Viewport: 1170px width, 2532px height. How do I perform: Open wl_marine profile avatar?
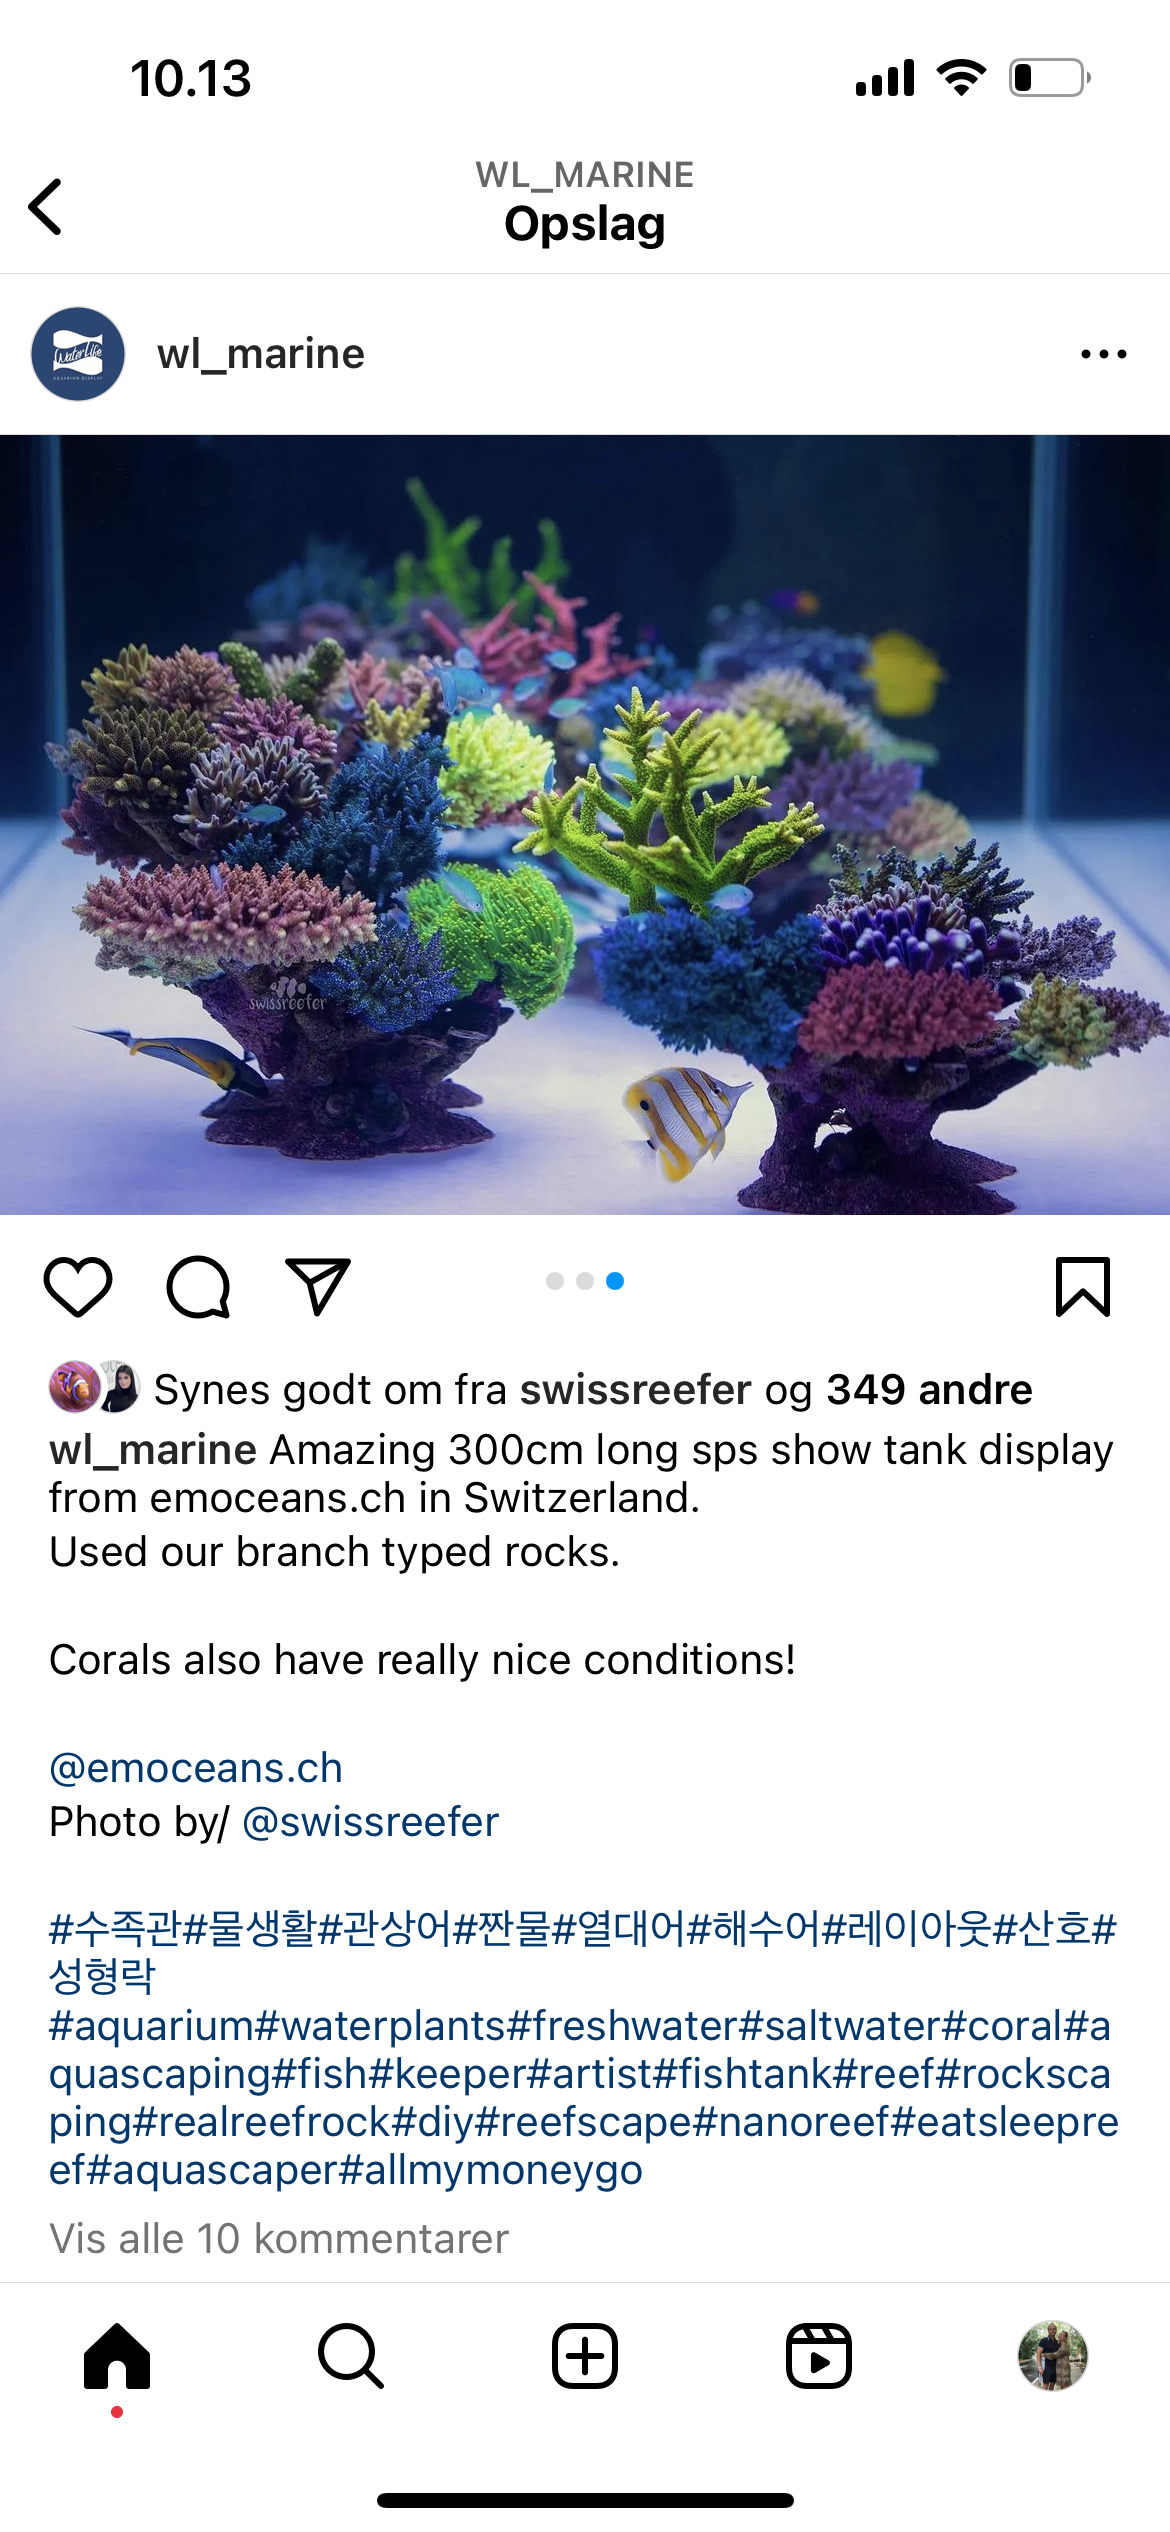tap(78, 354)
